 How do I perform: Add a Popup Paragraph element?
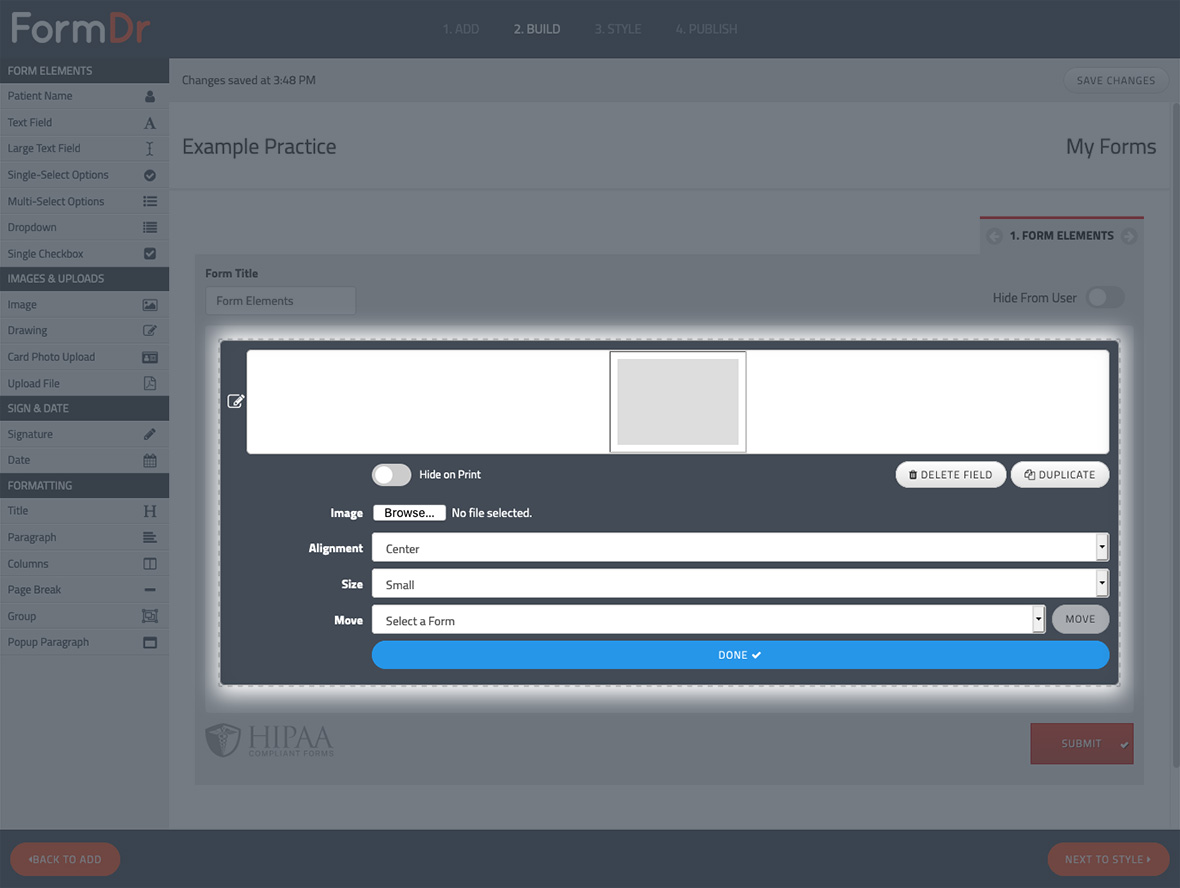tap(84, 643)
